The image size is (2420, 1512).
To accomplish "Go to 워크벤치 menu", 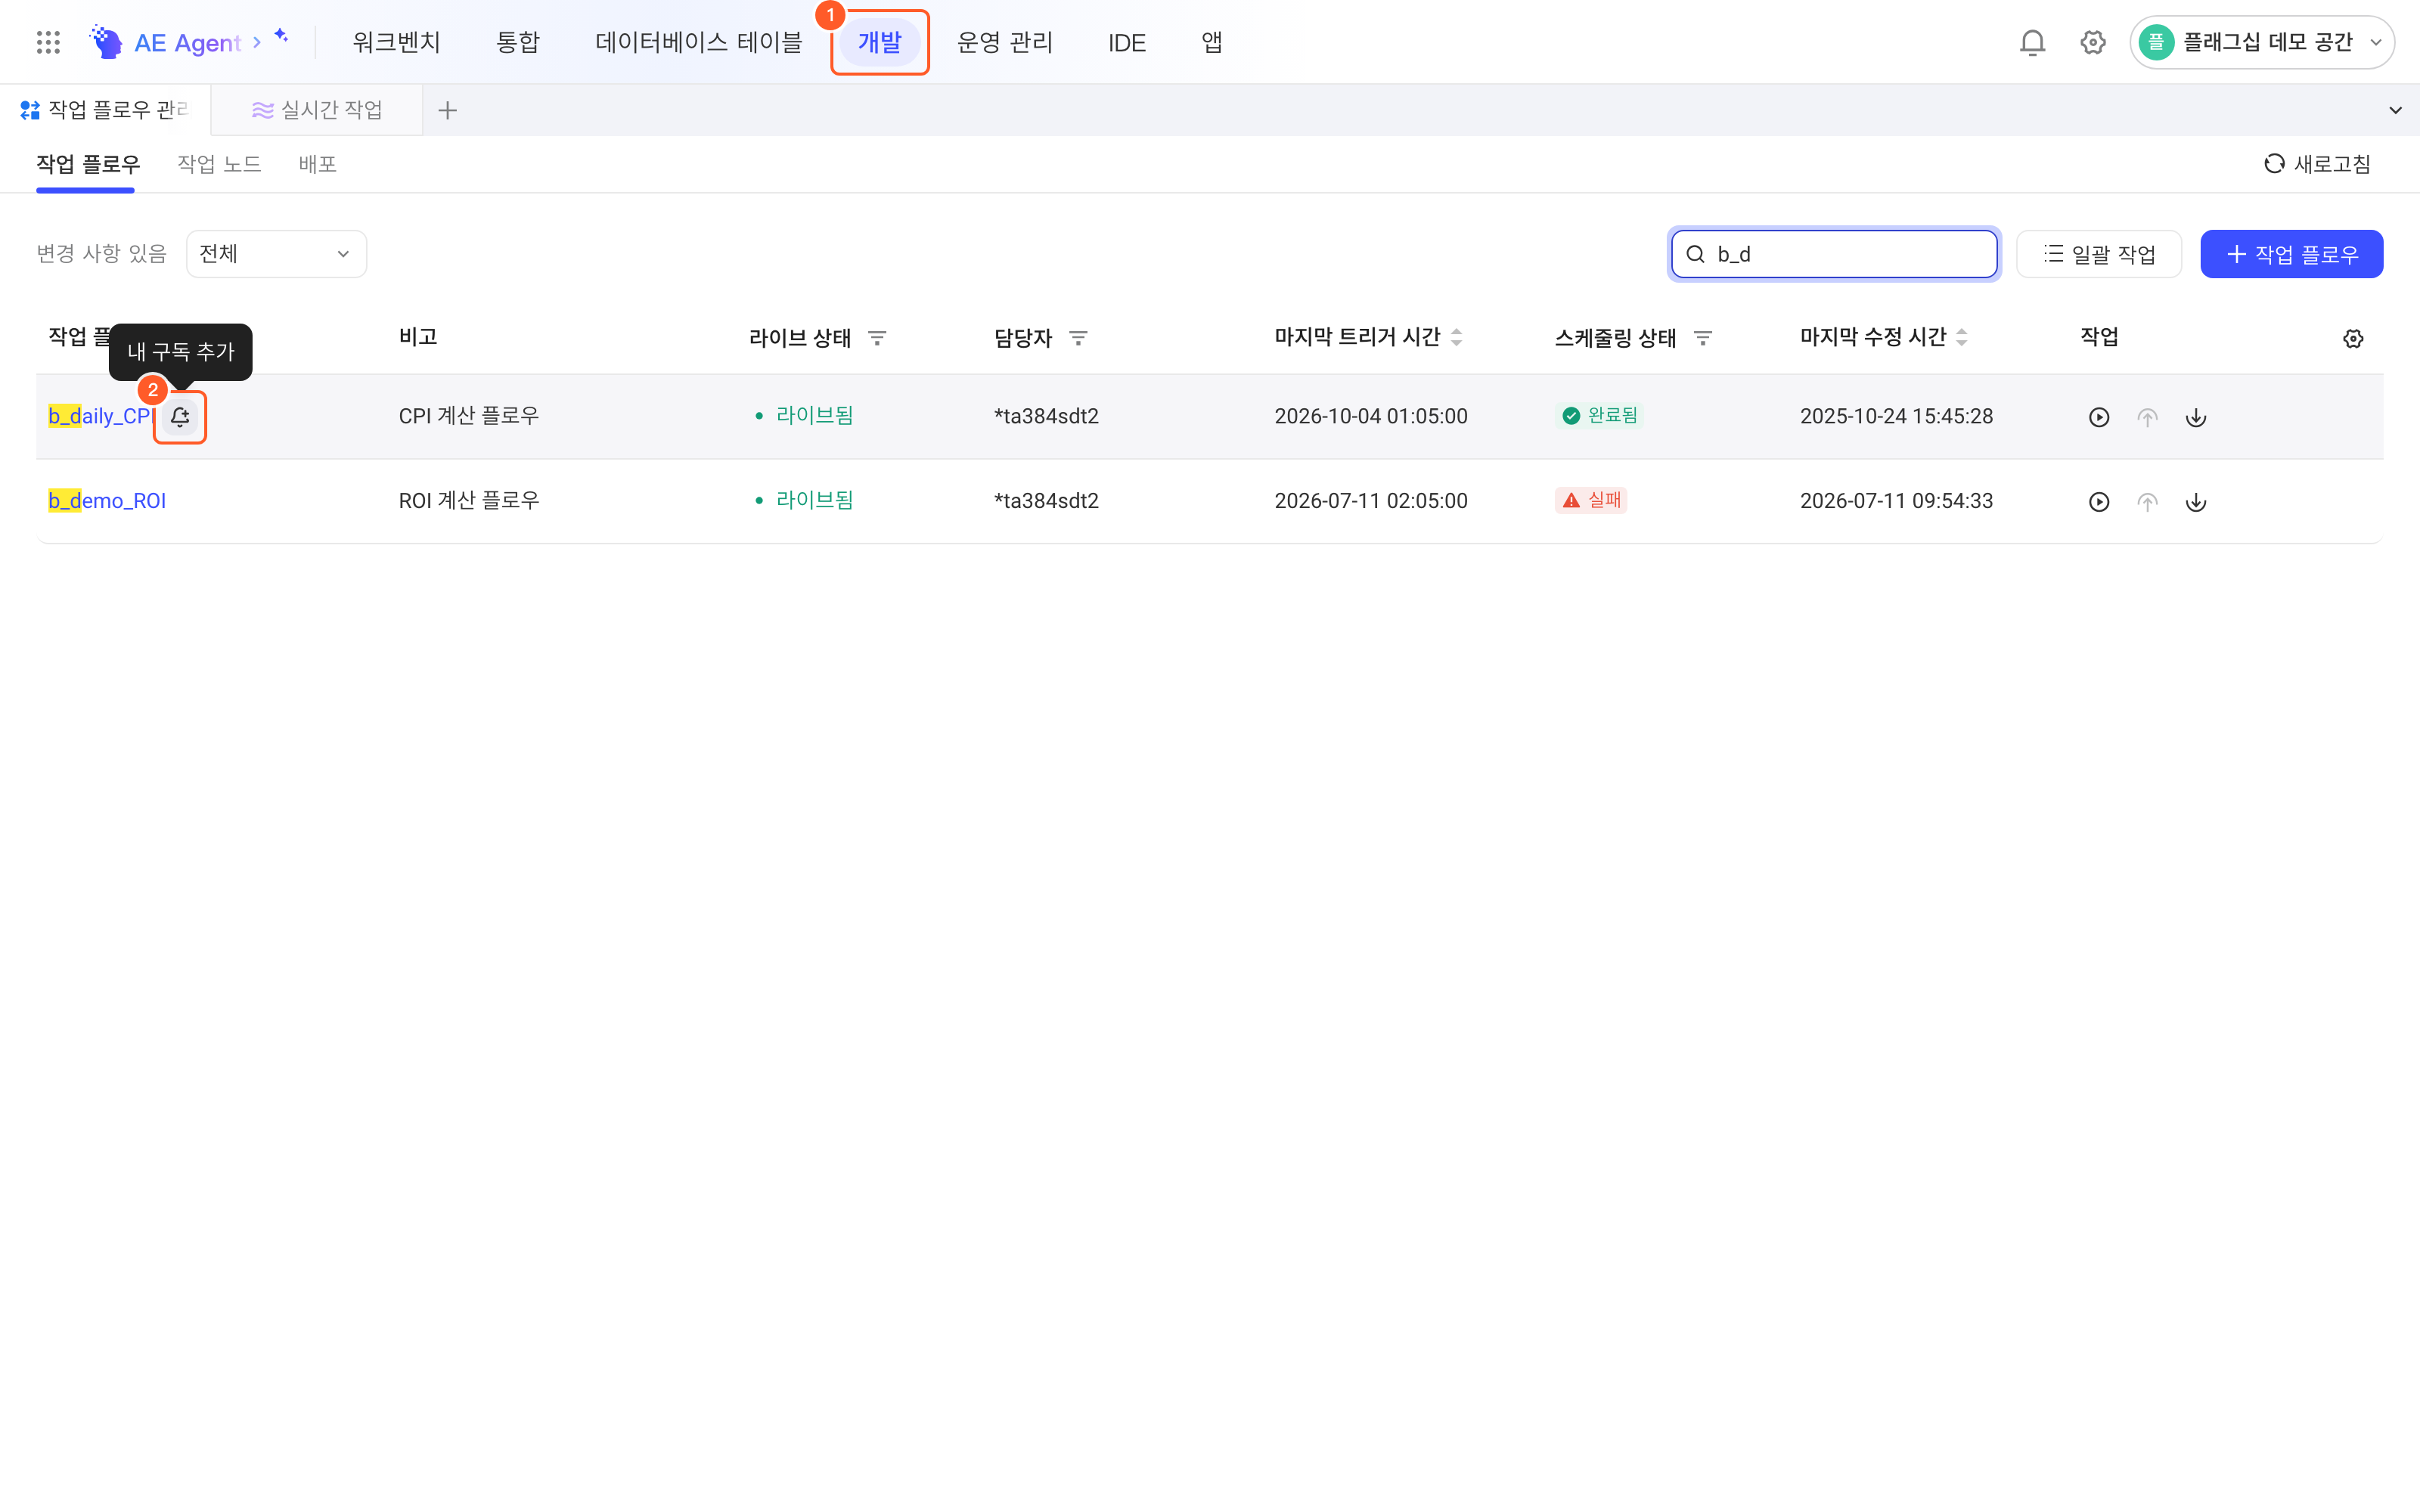I will tap(396, 42).
